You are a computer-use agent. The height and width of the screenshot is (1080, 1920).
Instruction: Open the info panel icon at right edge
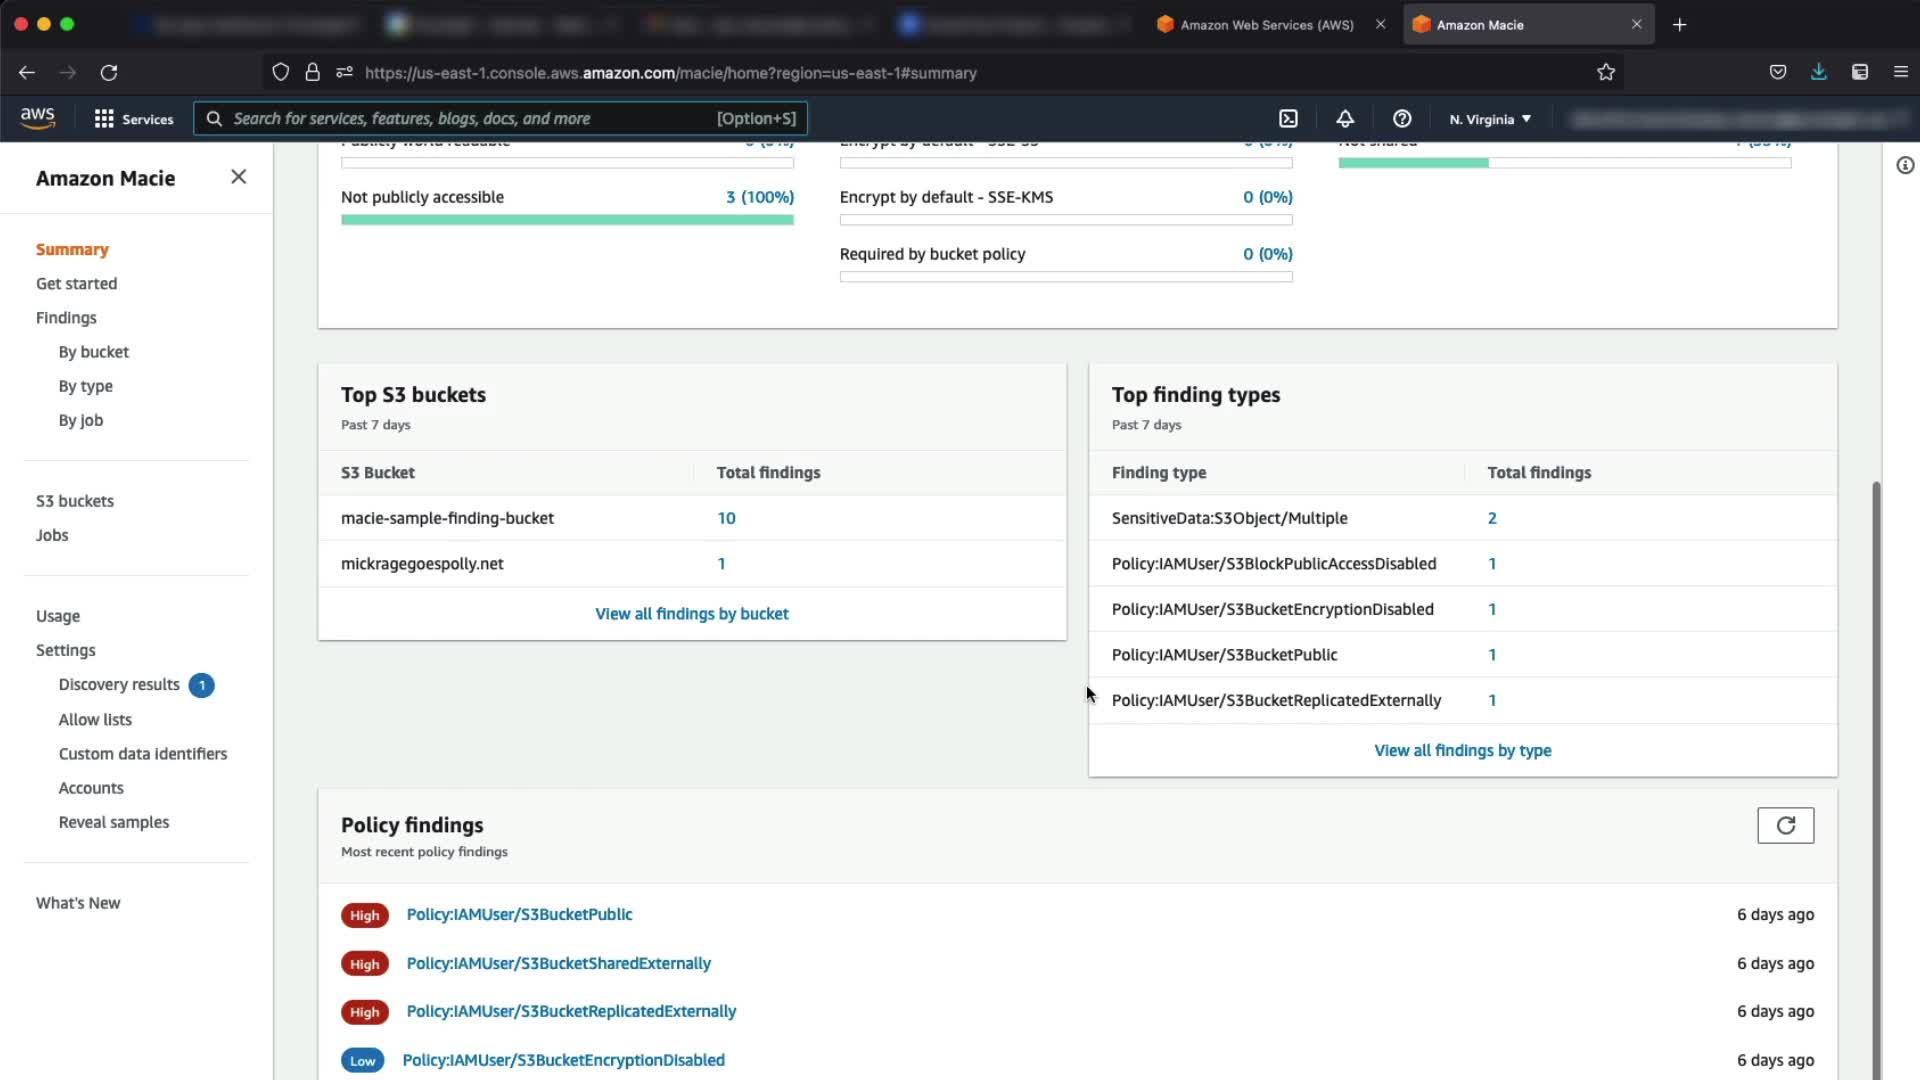pos(1905,166)
